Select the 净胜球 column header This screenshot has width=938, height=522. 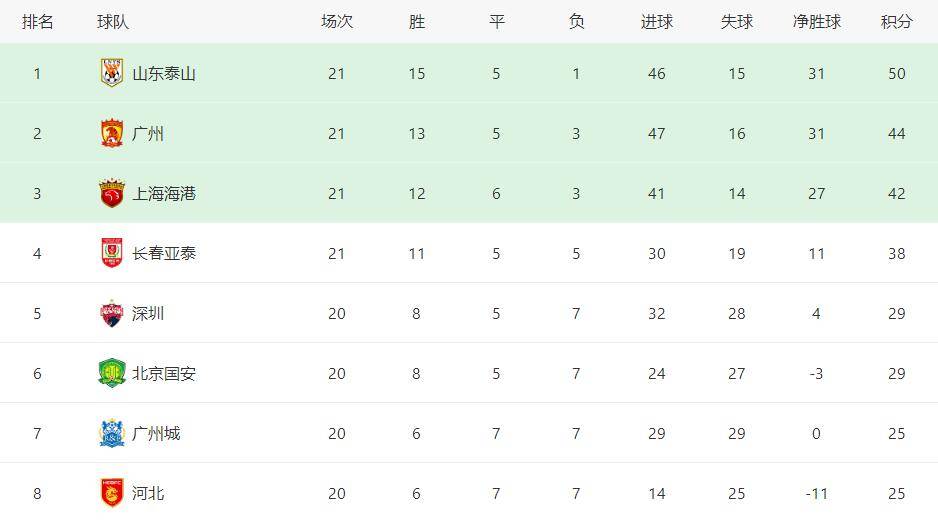tap(817, 22)
